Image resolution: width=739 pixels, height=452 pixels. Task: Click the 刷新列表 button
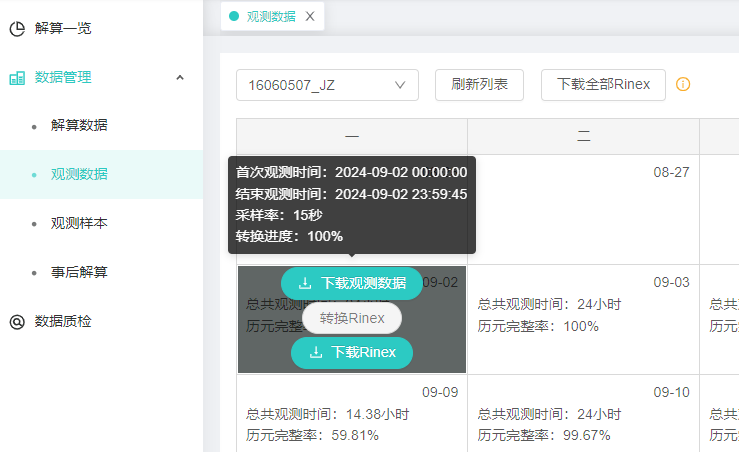[479, 85]
